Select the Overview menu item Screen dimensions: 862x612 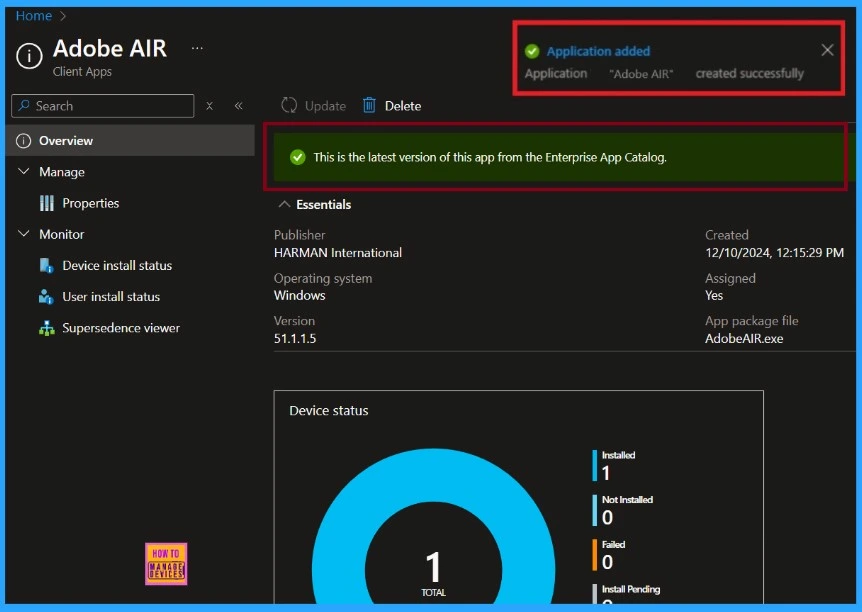coord(130,141)
